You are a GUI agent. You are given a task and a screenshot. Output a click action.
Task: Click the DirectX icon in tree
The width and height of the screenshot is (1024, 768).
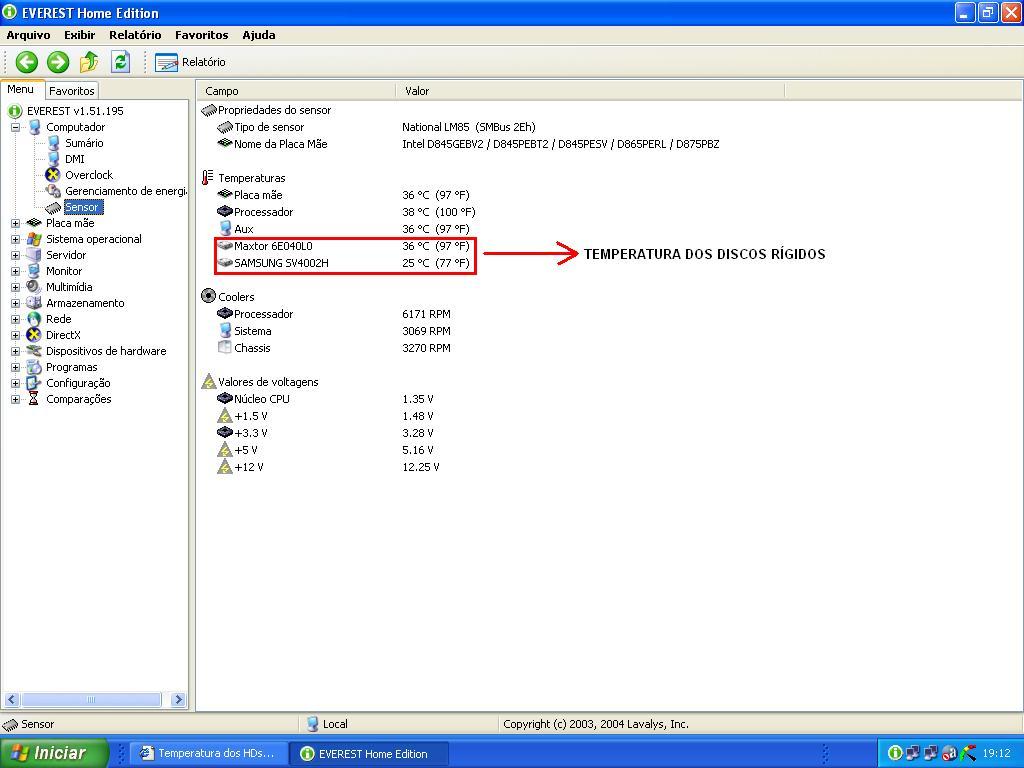pyautogui.click(x=34, y=335)
